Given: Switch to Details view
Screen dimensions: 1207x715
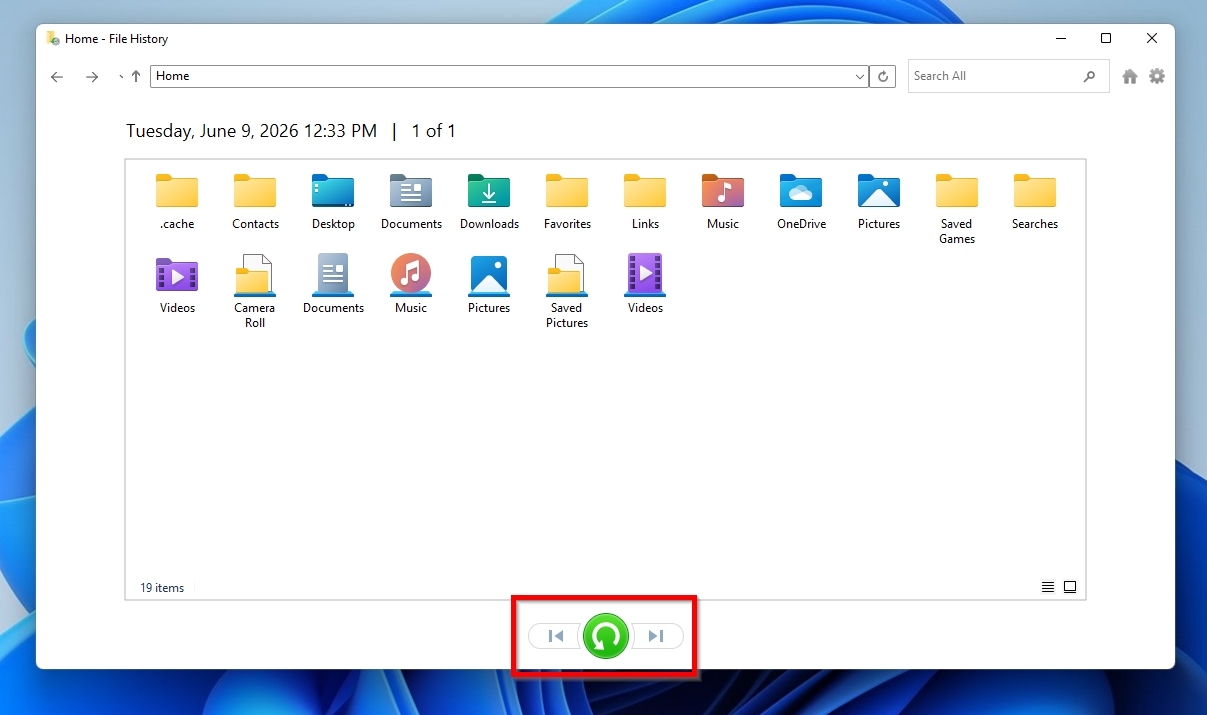Looking at the screenshot, I should click(1048, 587).
